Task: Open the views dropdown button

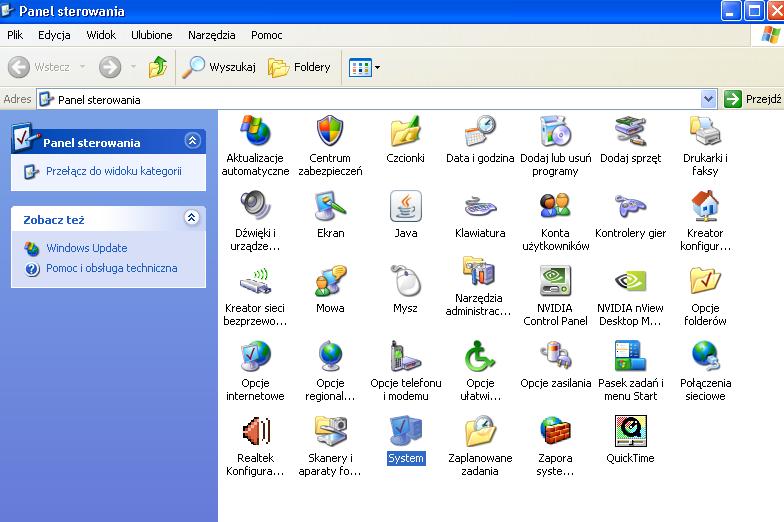Action: tap(364, 67)
